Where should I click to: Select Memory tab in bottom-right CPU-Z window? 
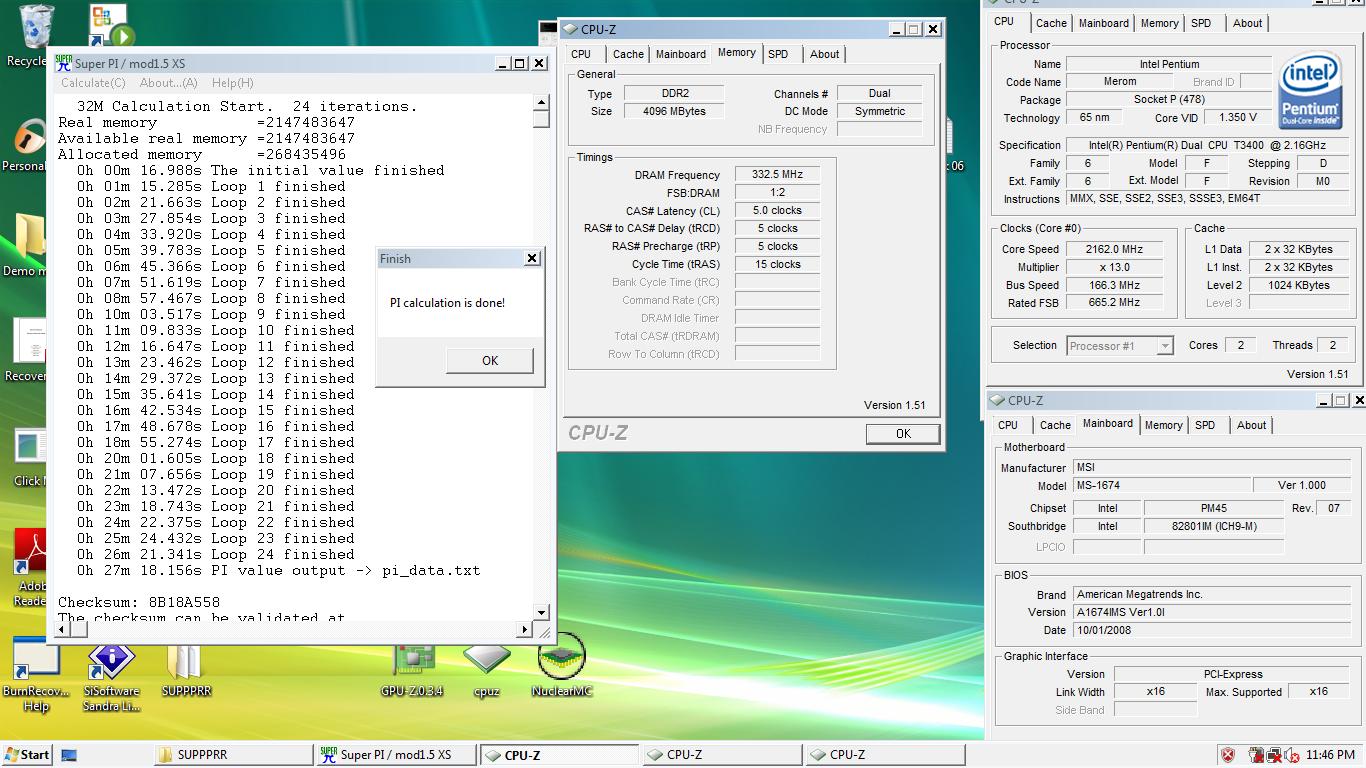tap(1163, 425)
